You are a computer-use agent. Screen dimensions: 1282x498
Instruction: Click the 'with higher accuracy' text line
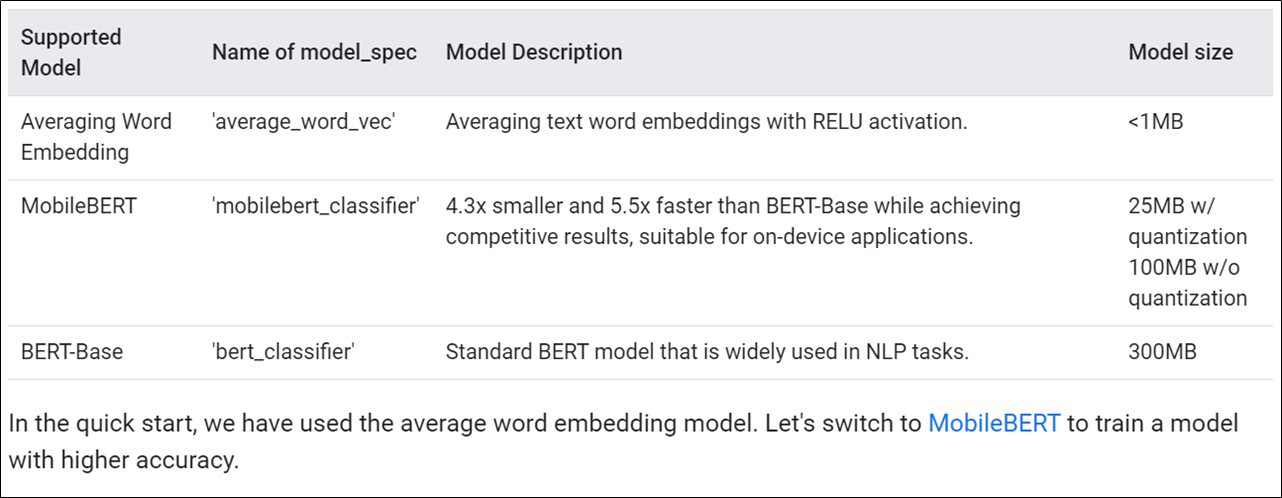coord(125,460)
